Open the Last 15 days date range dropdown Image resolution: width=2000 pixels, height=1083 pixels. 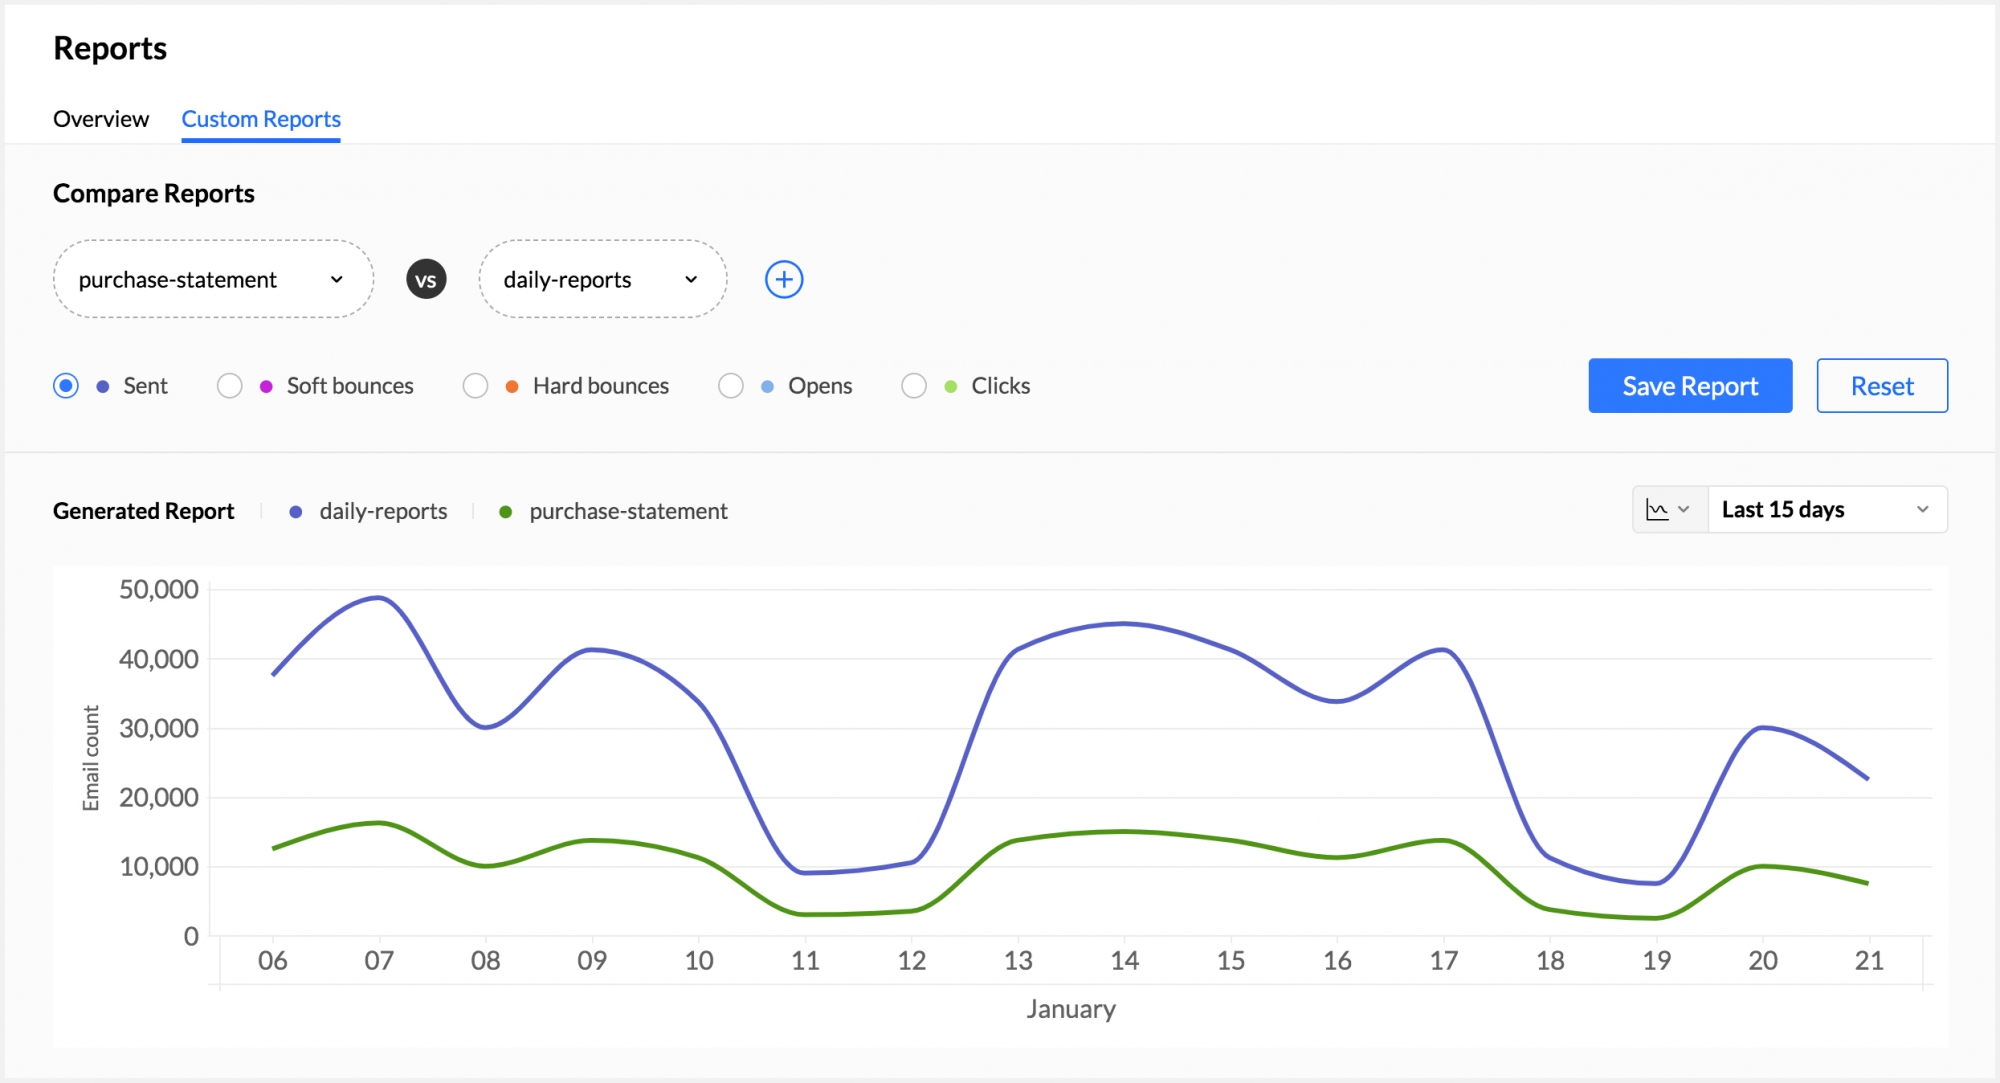pos(1826,510)
